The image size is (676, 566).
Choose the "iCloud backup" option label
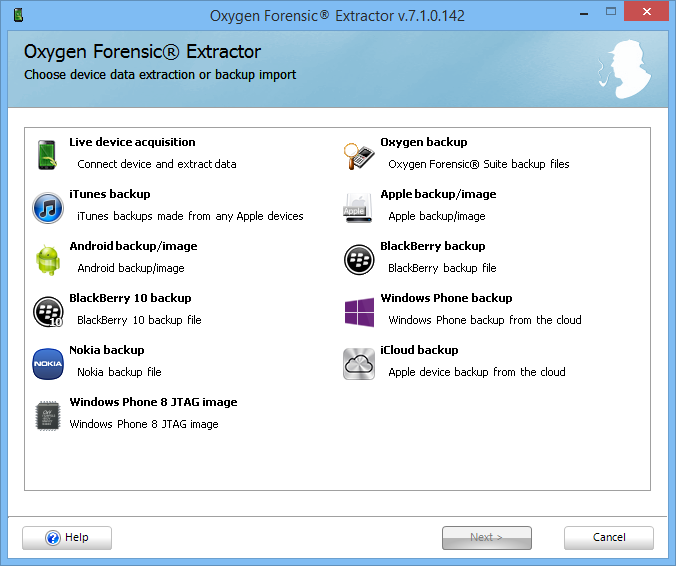(419, 350)
